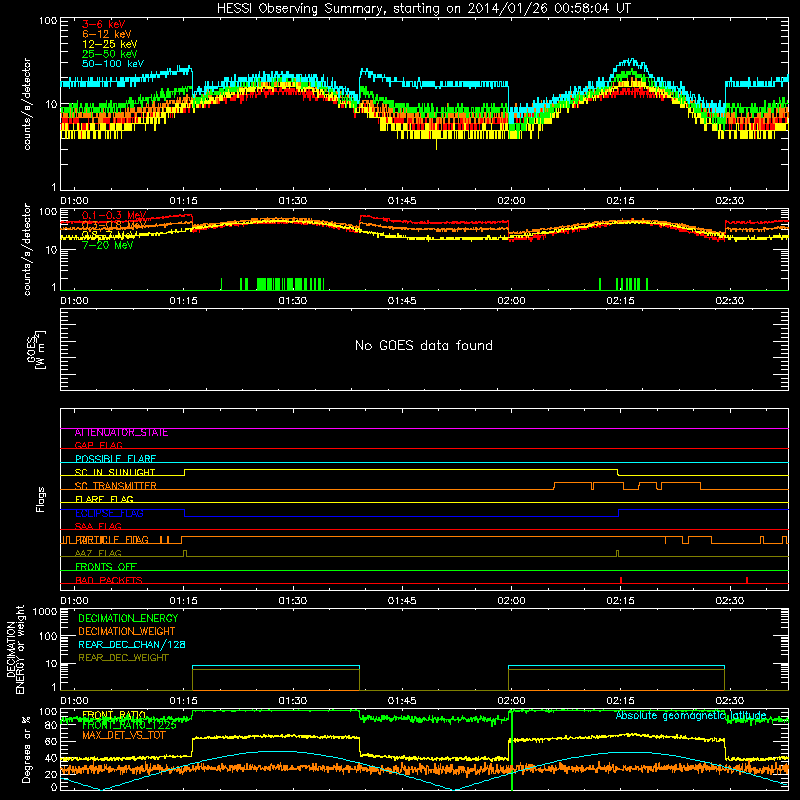
Task: Select the GAP_FLAG label
Action: pyautogui.click(x=98, y=445)
